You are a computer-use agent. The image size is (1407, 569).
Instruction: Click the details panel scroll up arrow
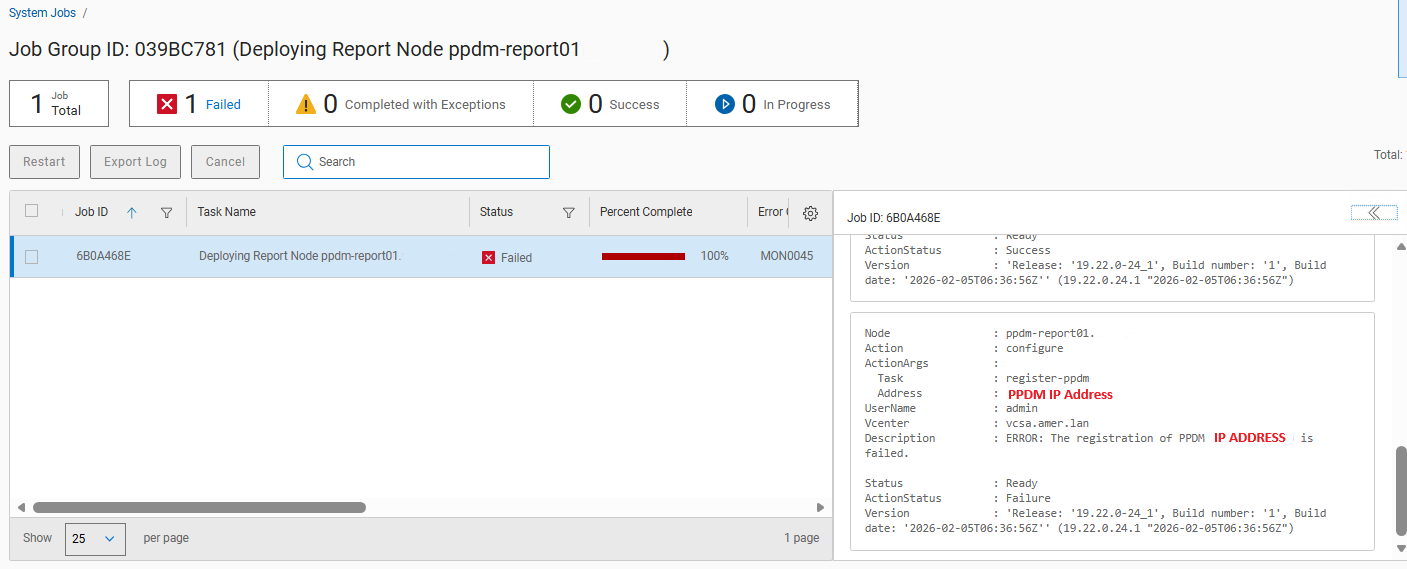[x=1401, y=246]
